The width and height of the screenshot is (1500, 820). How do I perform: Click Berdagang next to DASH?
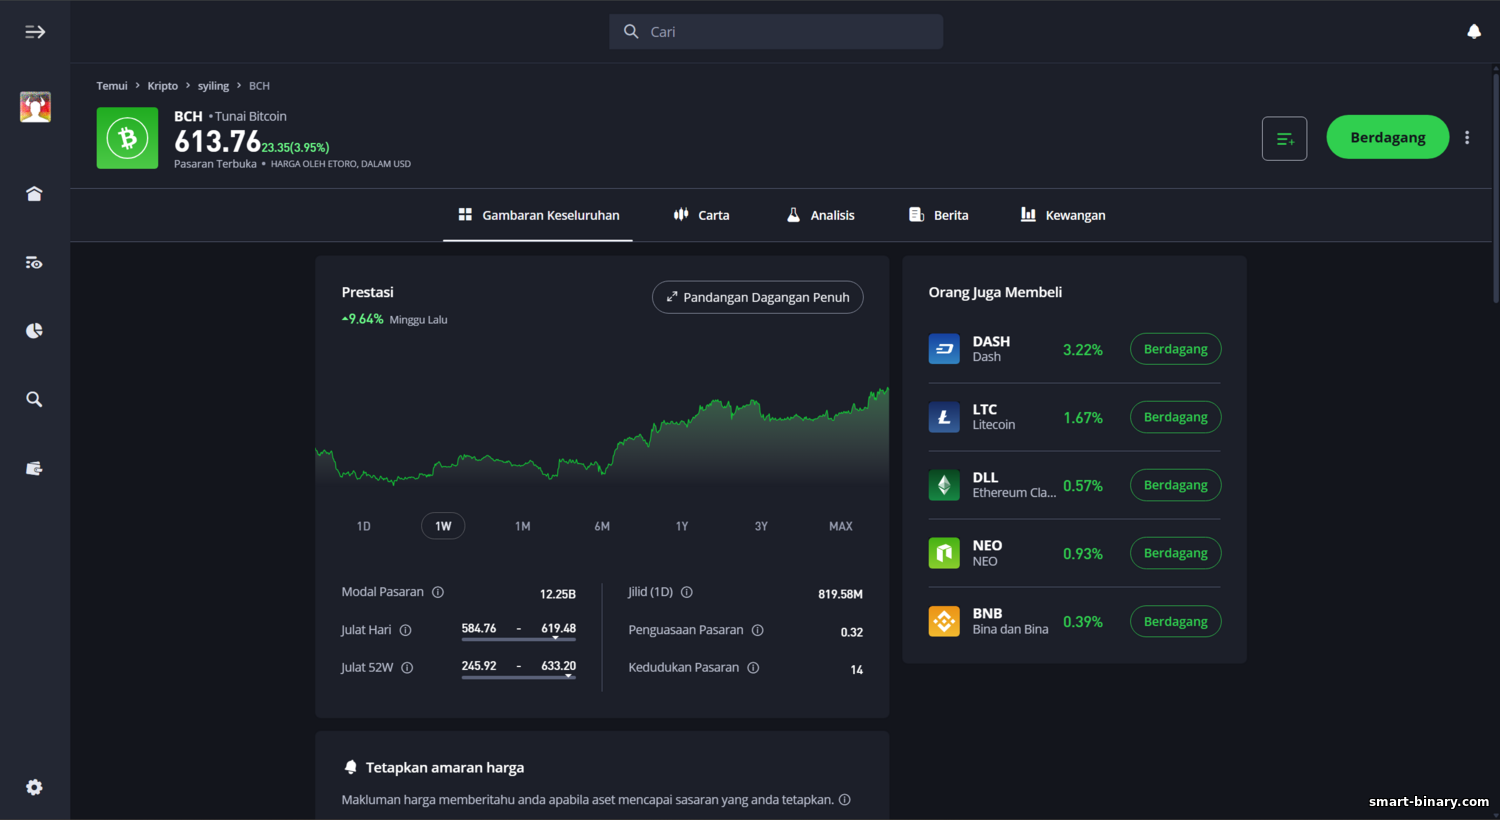click(1175, 349)
